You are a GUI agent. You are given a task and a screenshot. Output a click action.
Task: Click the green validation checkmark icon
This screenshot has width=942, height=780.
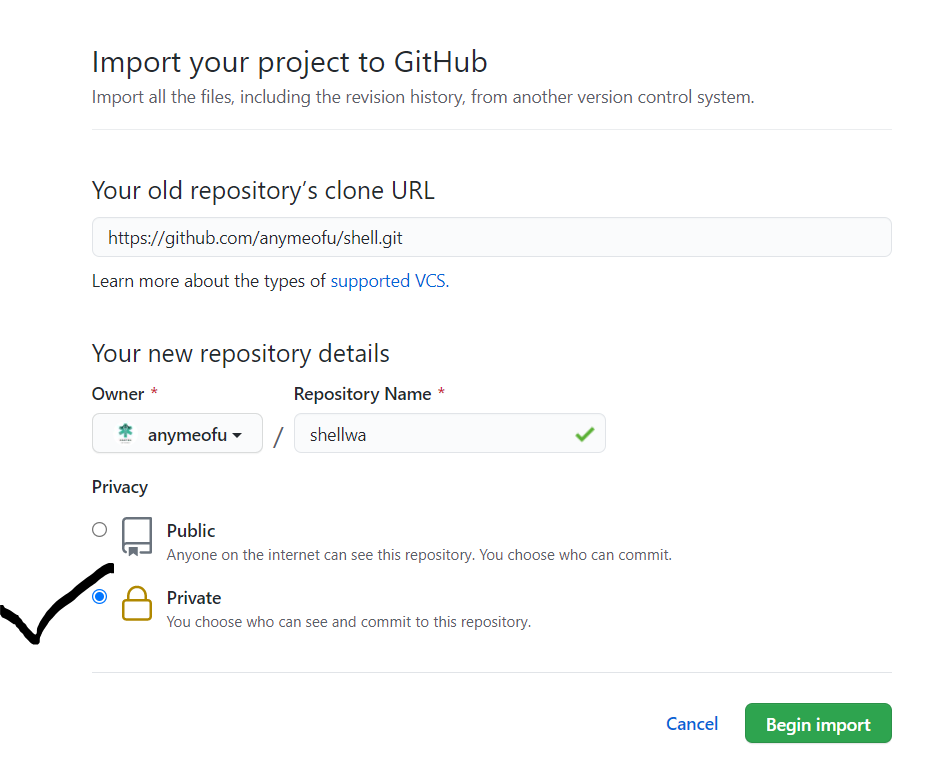[584, 434]
